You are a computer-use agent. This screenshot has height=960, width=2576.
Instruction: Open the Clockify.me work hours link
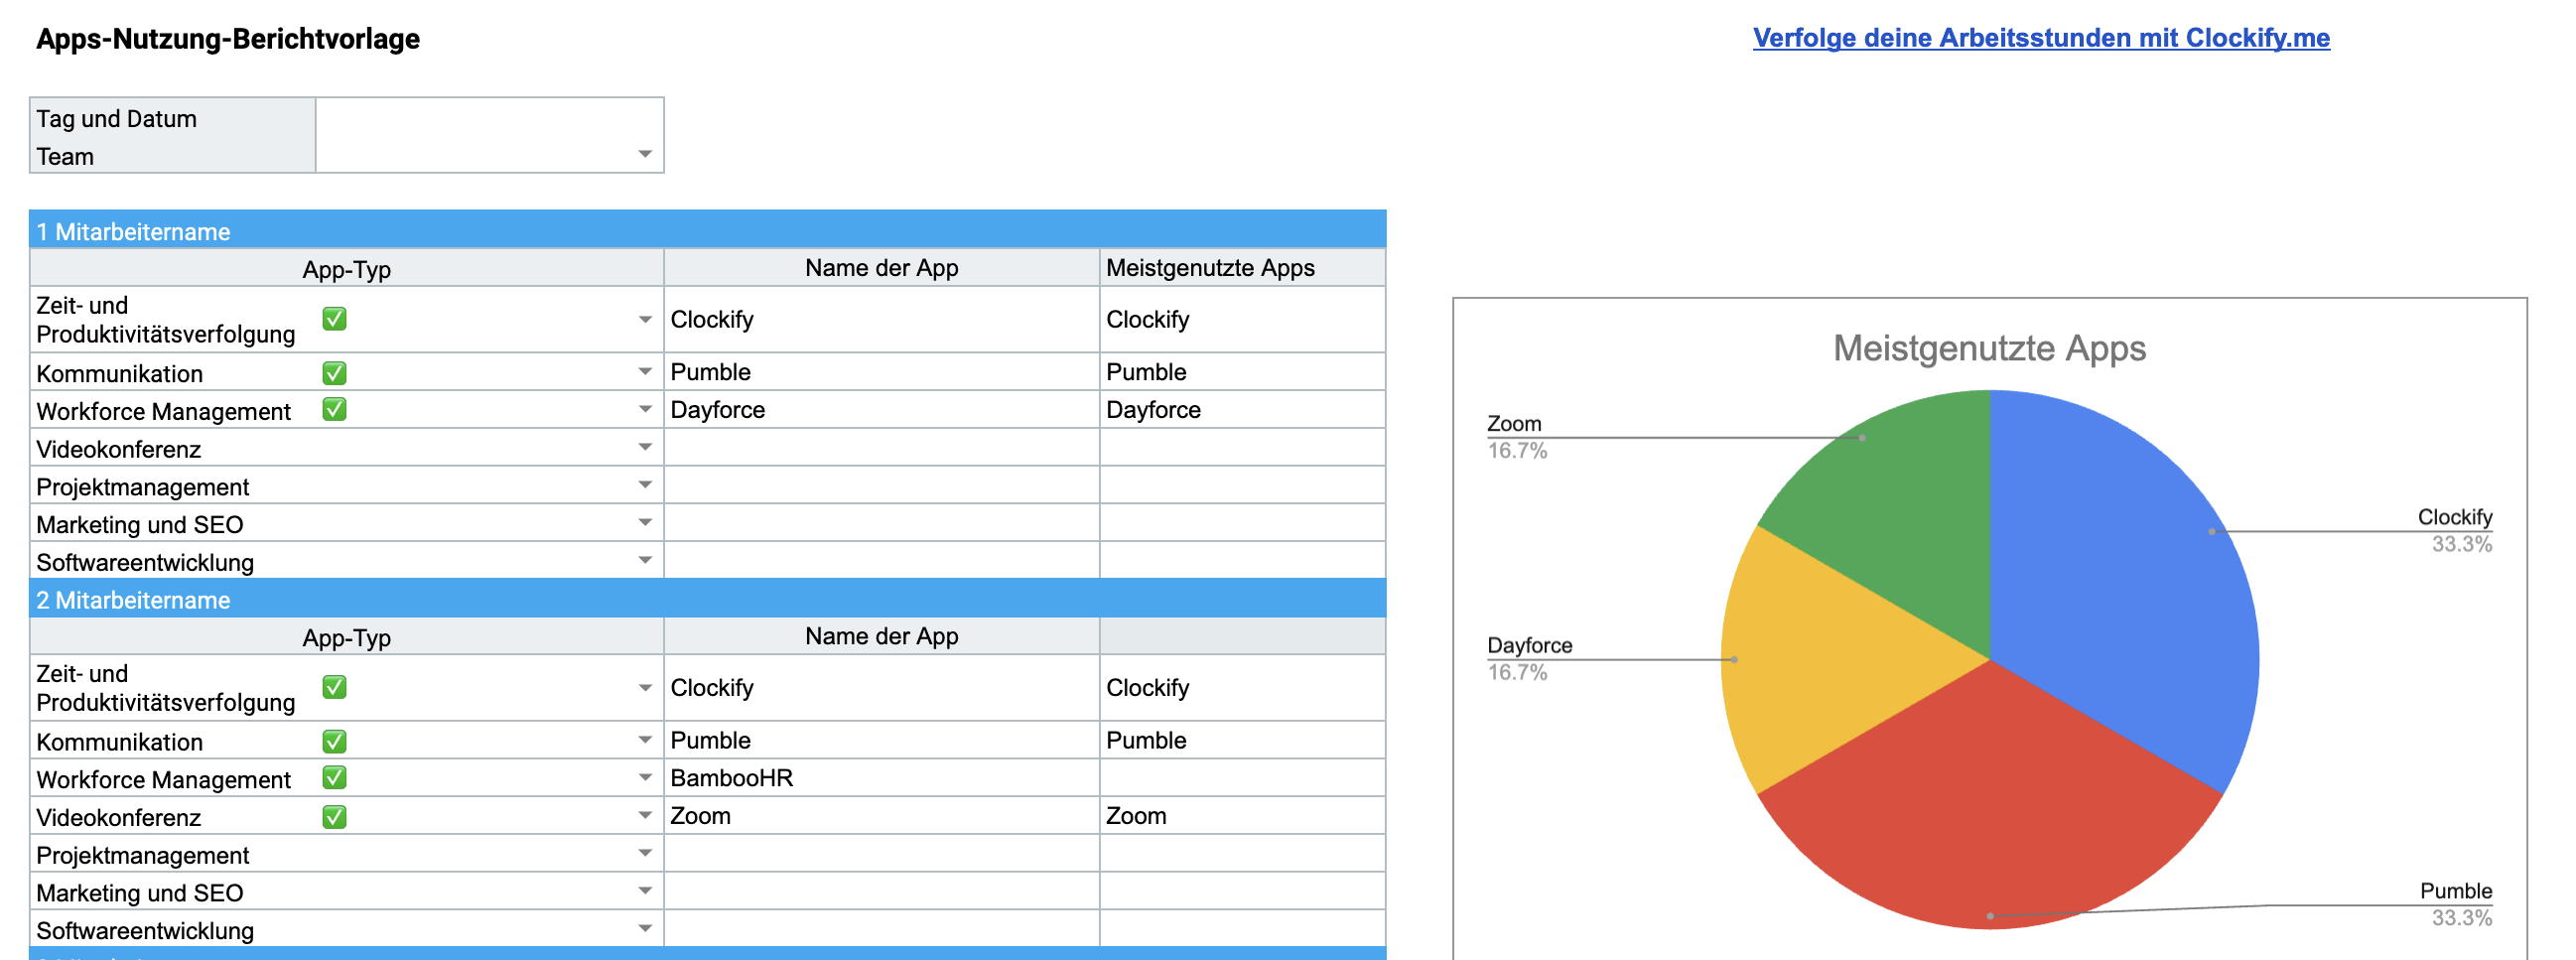pyautogui.click(x=2041, y=38)
